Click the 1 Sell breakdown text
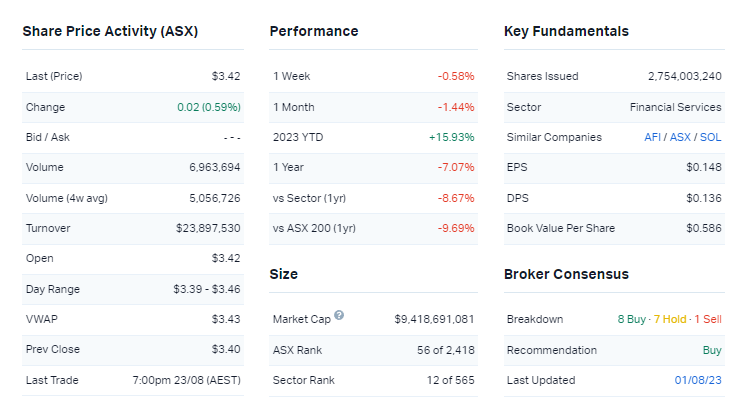This screenshot has width=749, height=411. coord(707,319)
